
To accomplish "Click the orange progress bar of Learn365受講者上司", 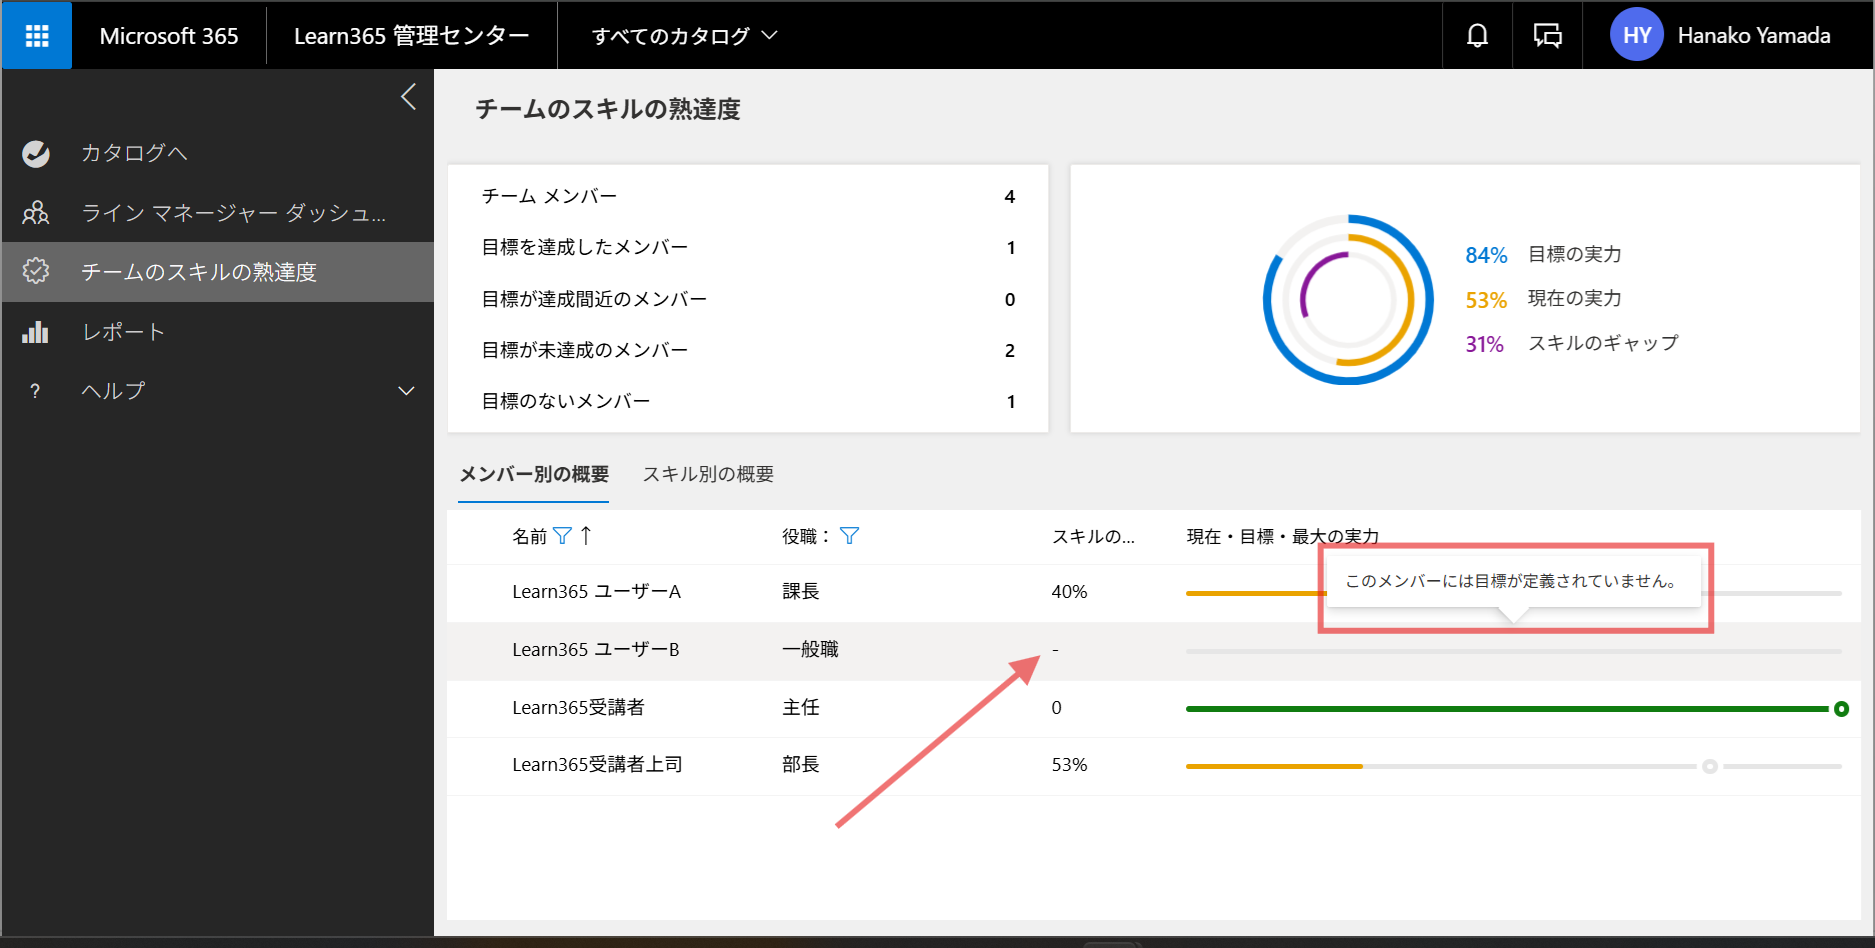I will click(x=1274, y=766).
